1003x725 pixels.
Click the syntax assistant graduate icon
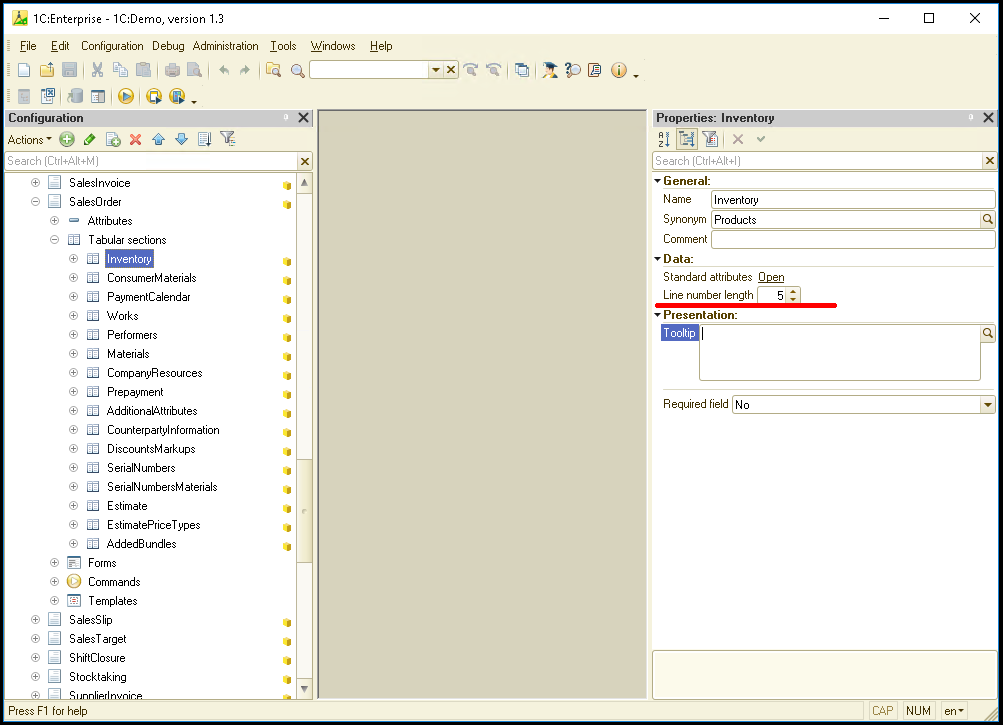click(549, 70)
